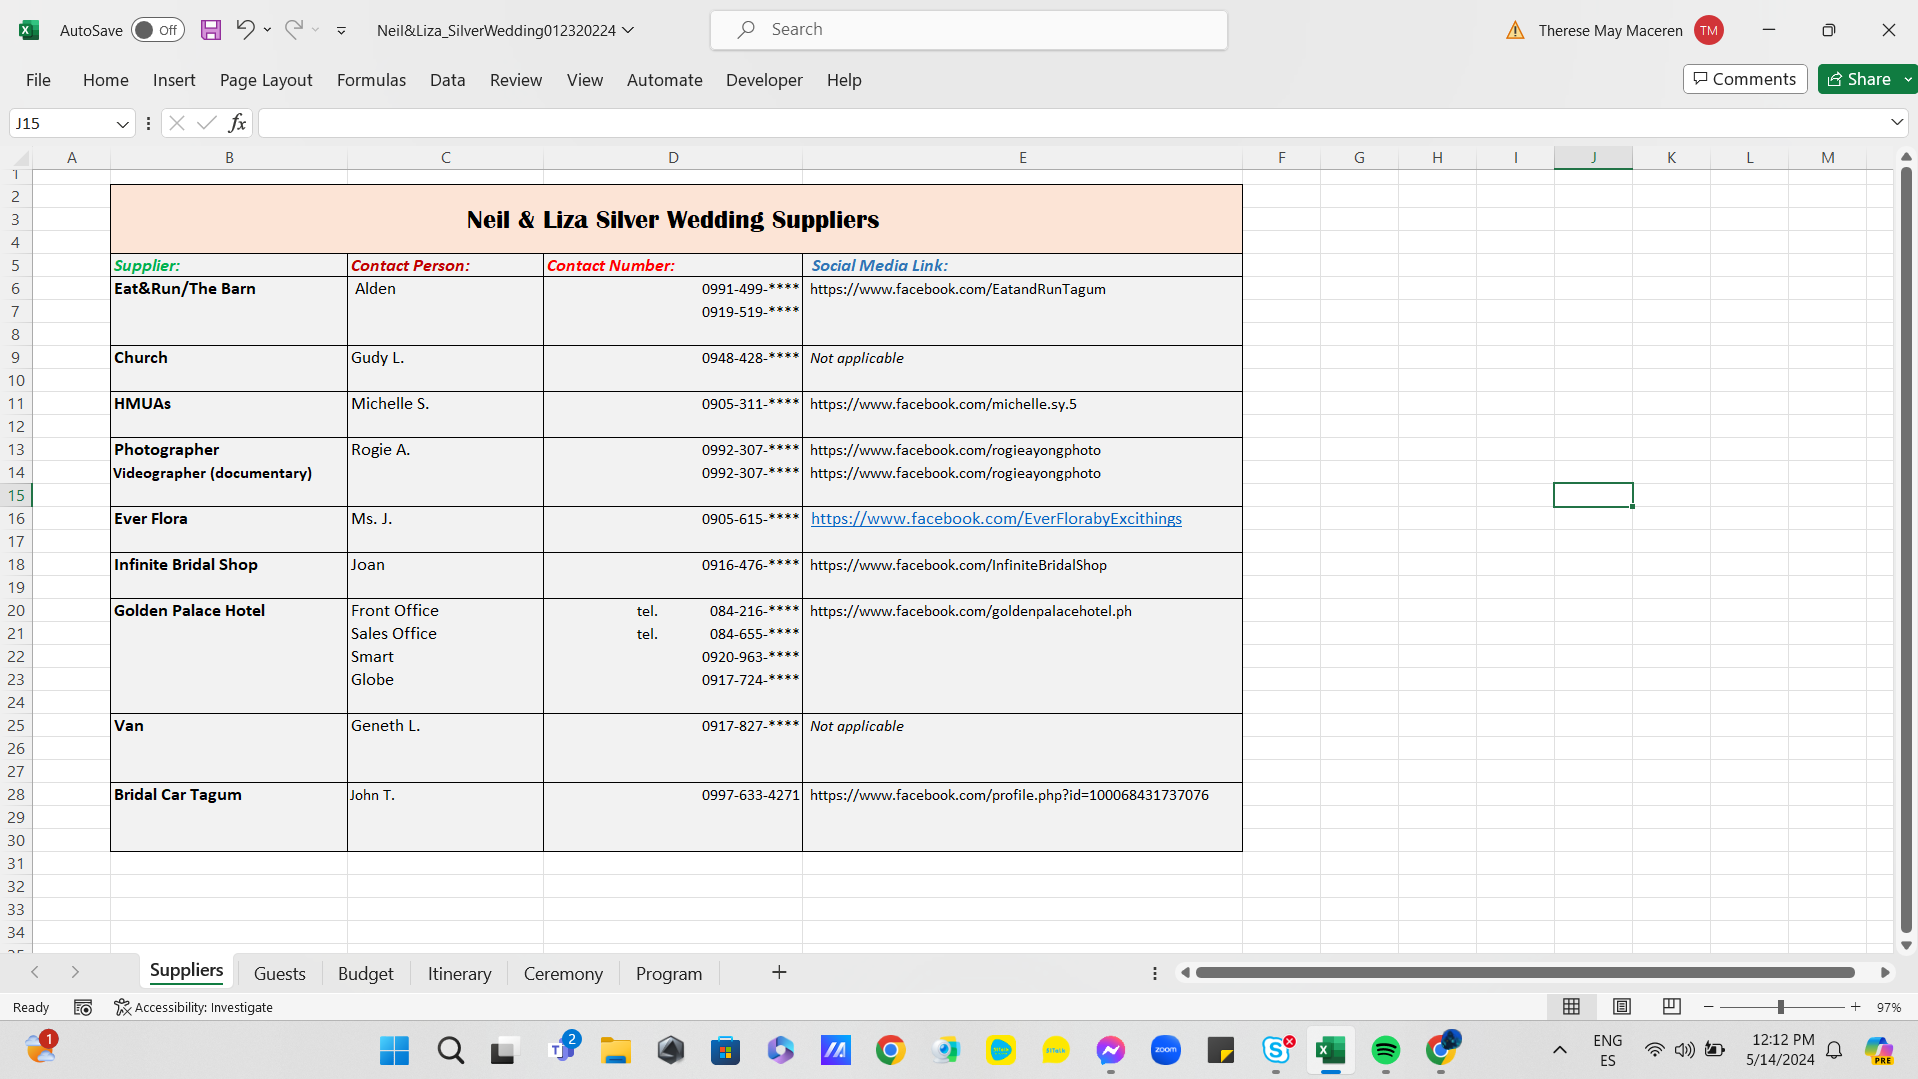
Task: Click the 97% zoom level button
Action: [1888, 1007]
